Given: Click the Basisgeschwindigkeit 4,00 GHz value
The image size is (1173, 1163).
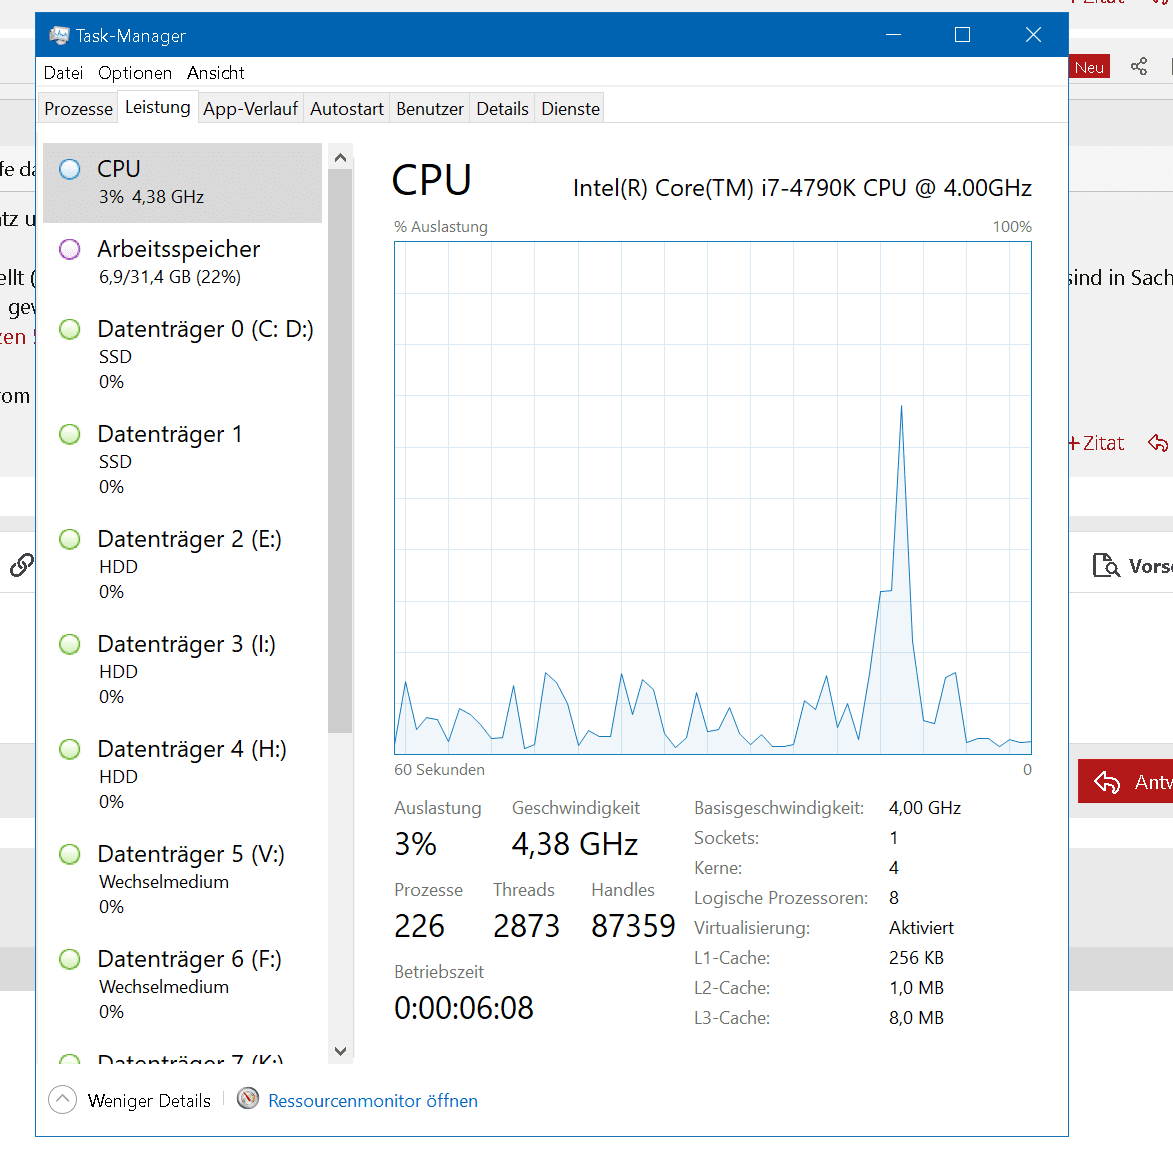Looking at the screenshot, I should tap(925, 808).
